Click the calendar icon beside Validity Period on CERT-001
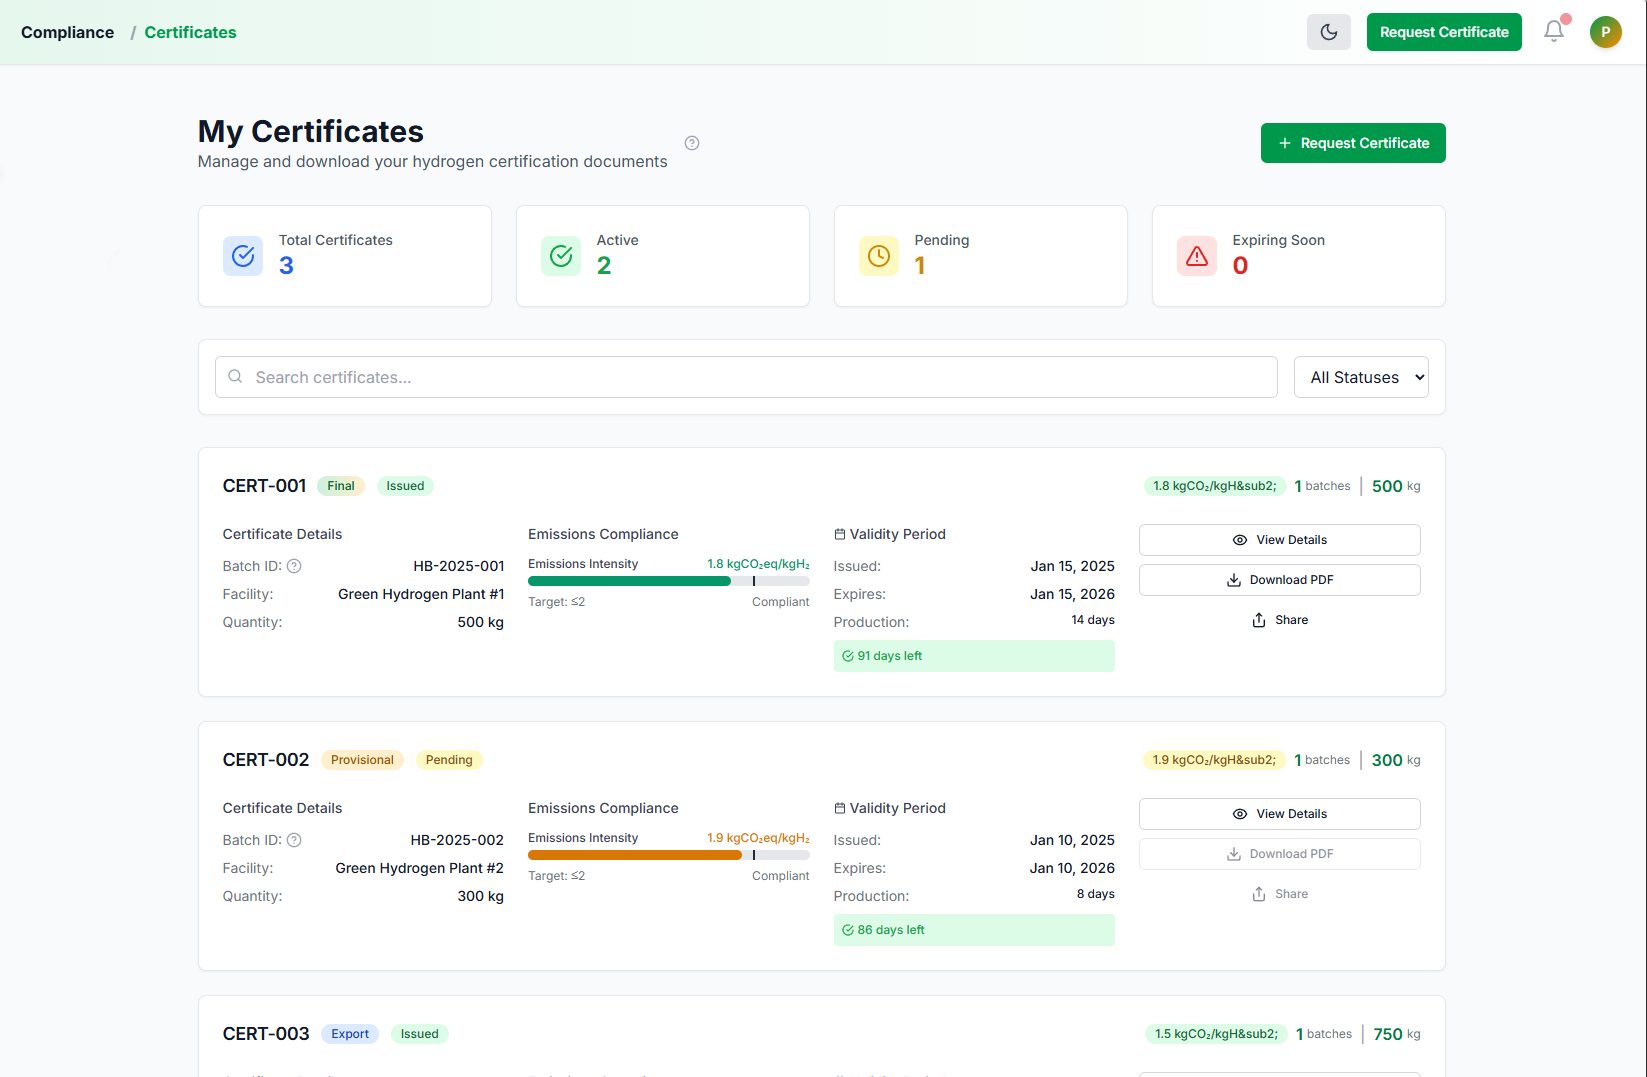 [840, 533]
